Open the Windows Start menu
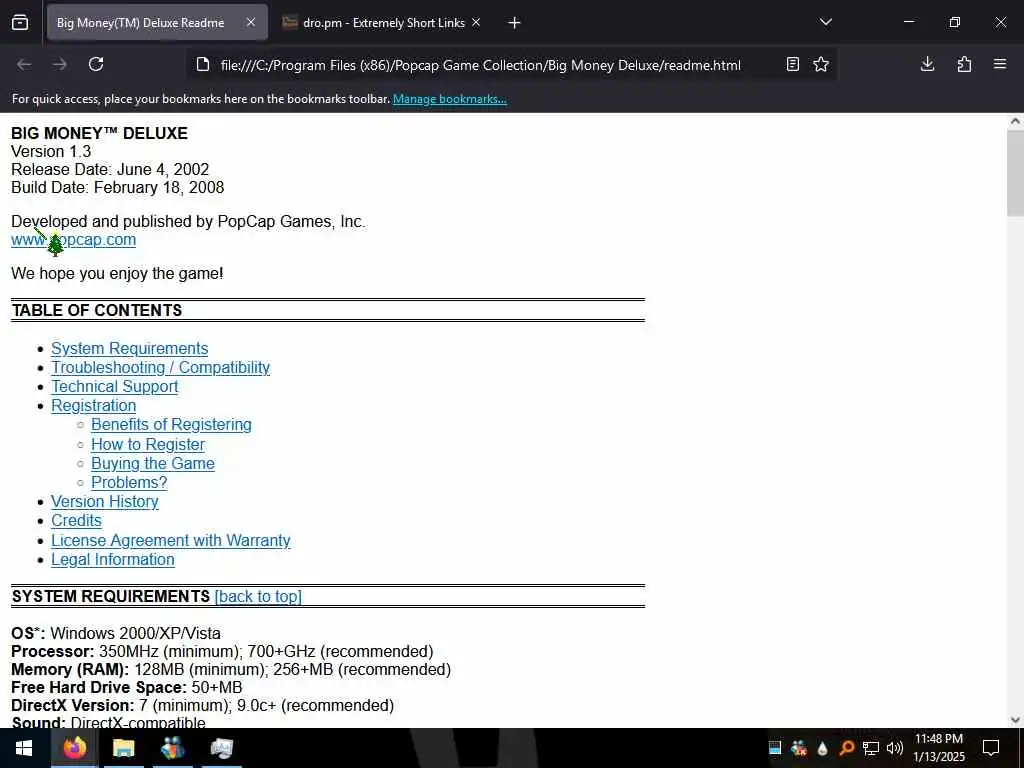The width and height of the screenshot is (1024, 768). [x=24, y=748]
